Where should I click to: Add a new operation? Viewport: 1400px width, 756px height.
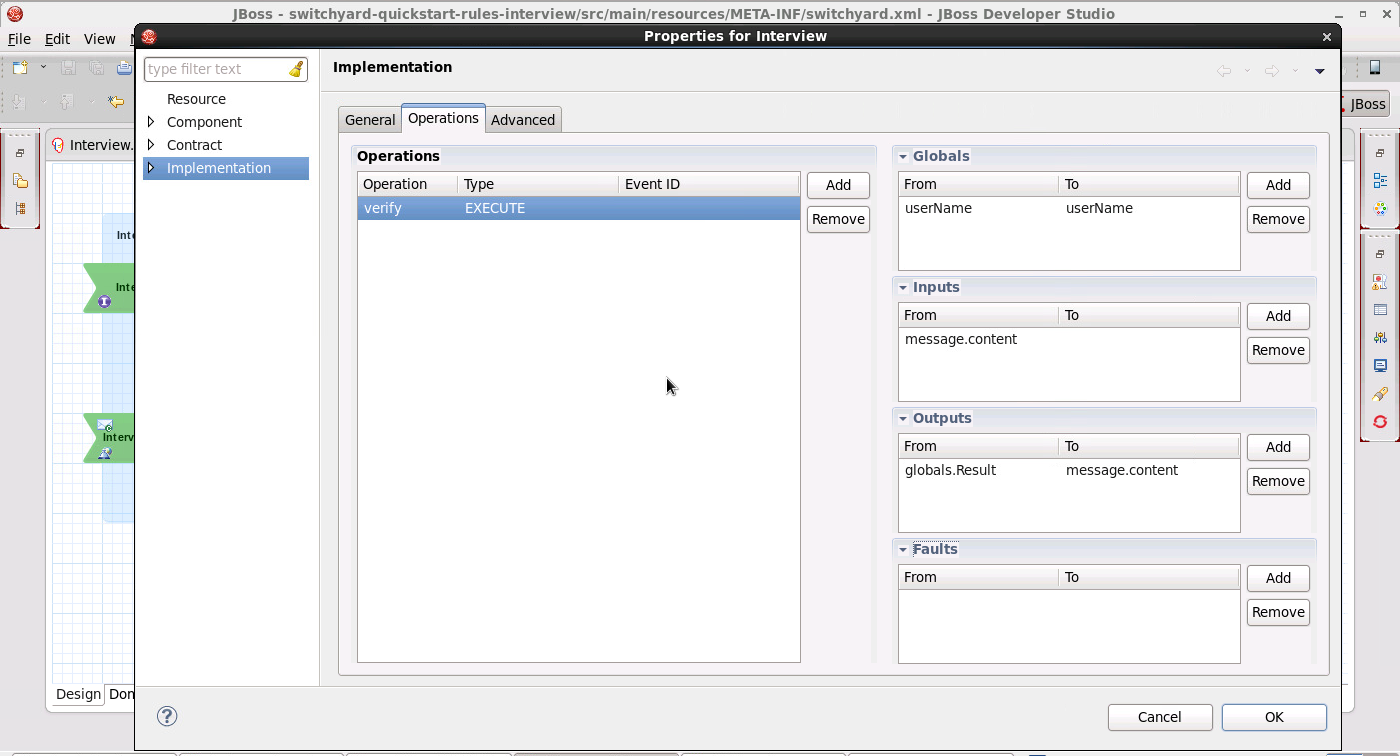[x=838, y=185]
